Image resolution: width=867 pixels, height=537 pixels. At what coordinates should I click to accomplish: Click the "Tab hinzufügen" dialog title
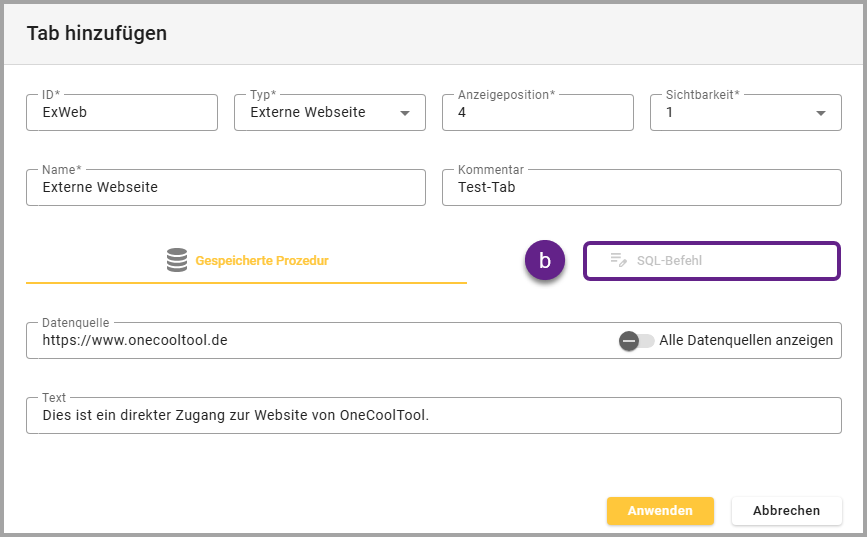point(97,34)
